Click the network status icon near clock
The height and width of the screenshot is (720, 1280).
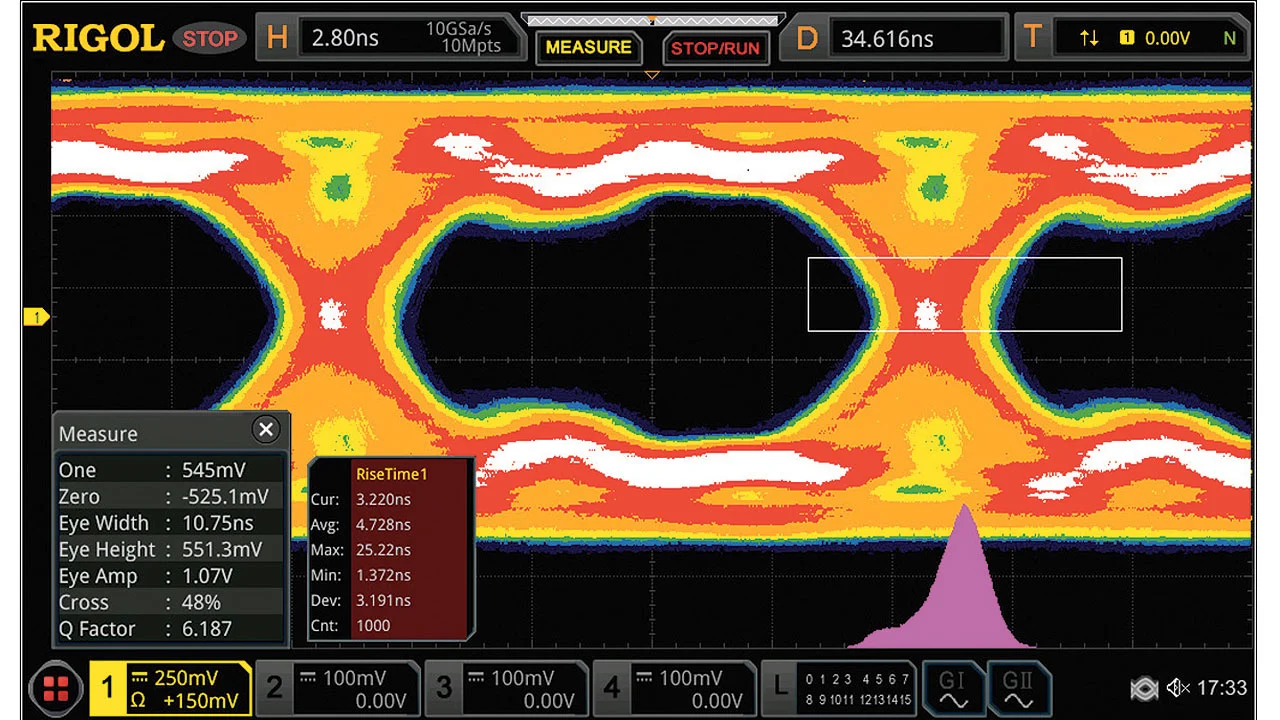click(x=1144, y=688)
